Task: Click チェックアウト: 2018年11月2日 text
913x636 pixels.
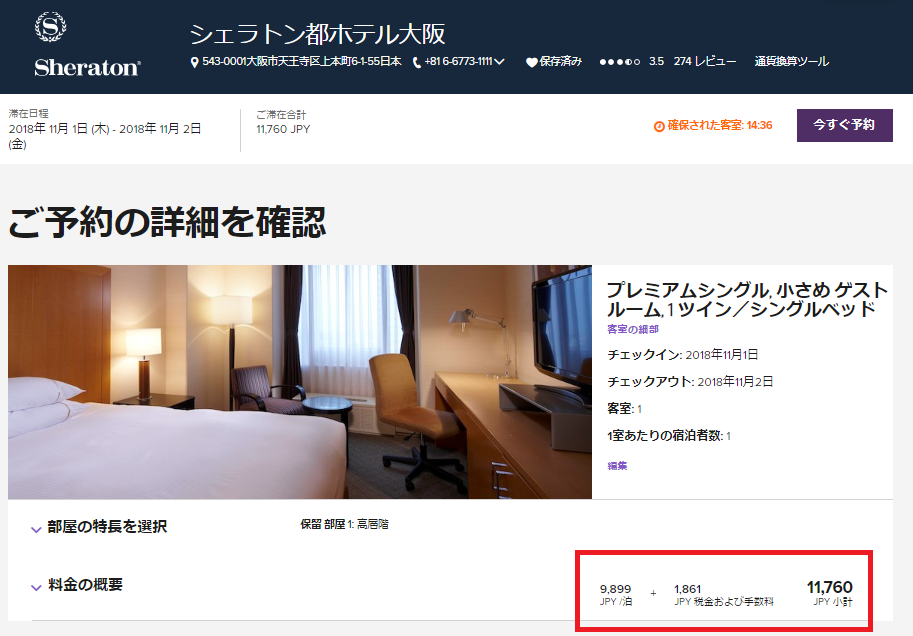Action: click(x=690, y=381)
